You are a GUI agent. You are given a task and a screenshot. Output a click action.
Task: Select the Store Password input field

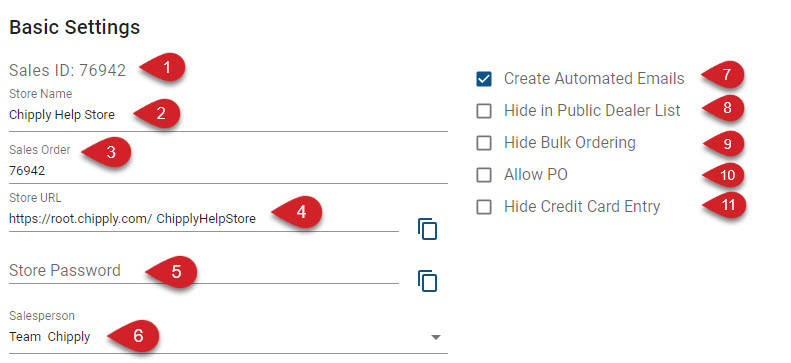(x=204, y=271)
